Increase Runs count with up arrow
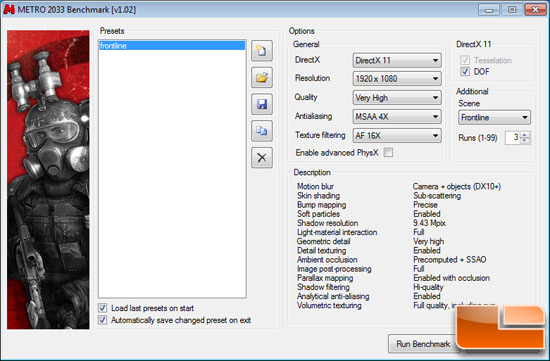The height and width of the screenshot is (361, 550). point(525,134)
